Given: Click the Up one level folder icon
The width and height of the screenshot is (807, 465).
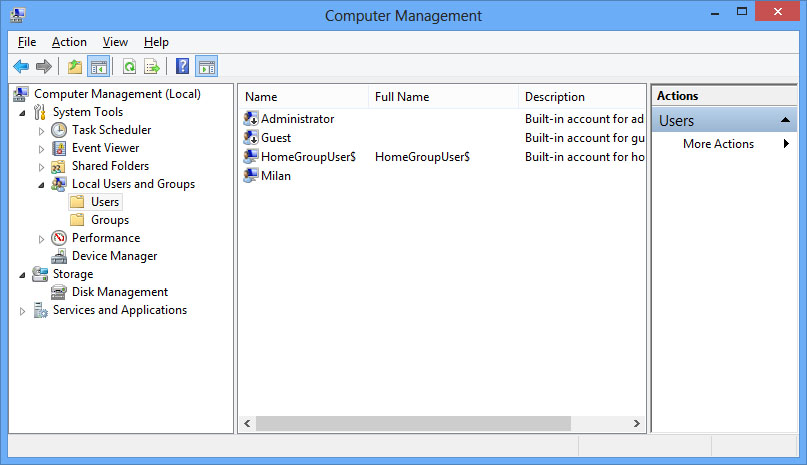Looking at the screenshot, I should [75, 66].
